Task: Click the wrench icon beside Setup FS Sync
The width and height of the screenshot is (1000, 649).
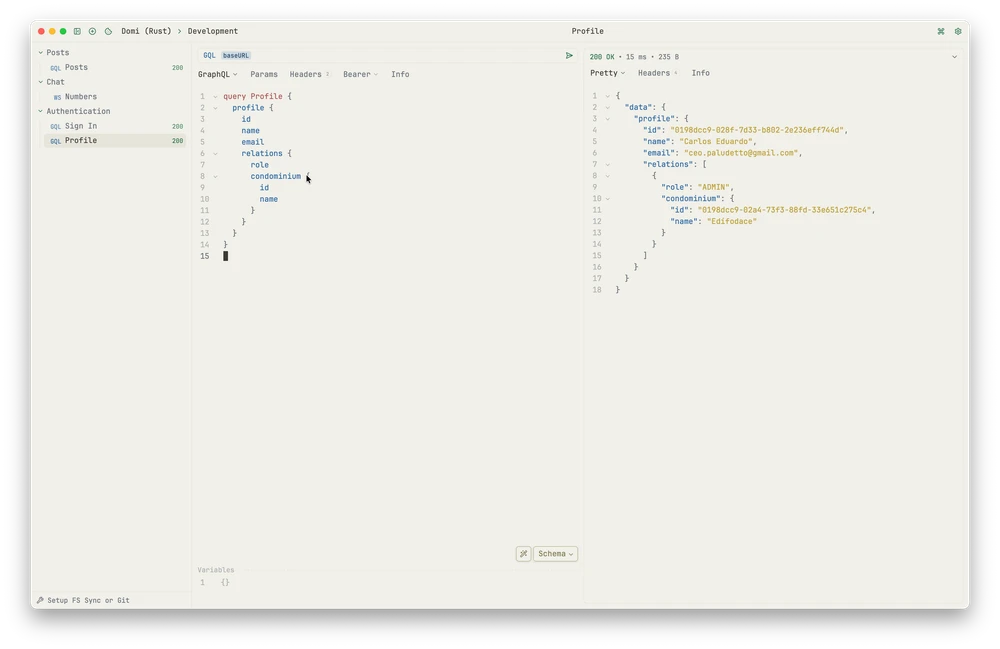Action: pos(40,601)
